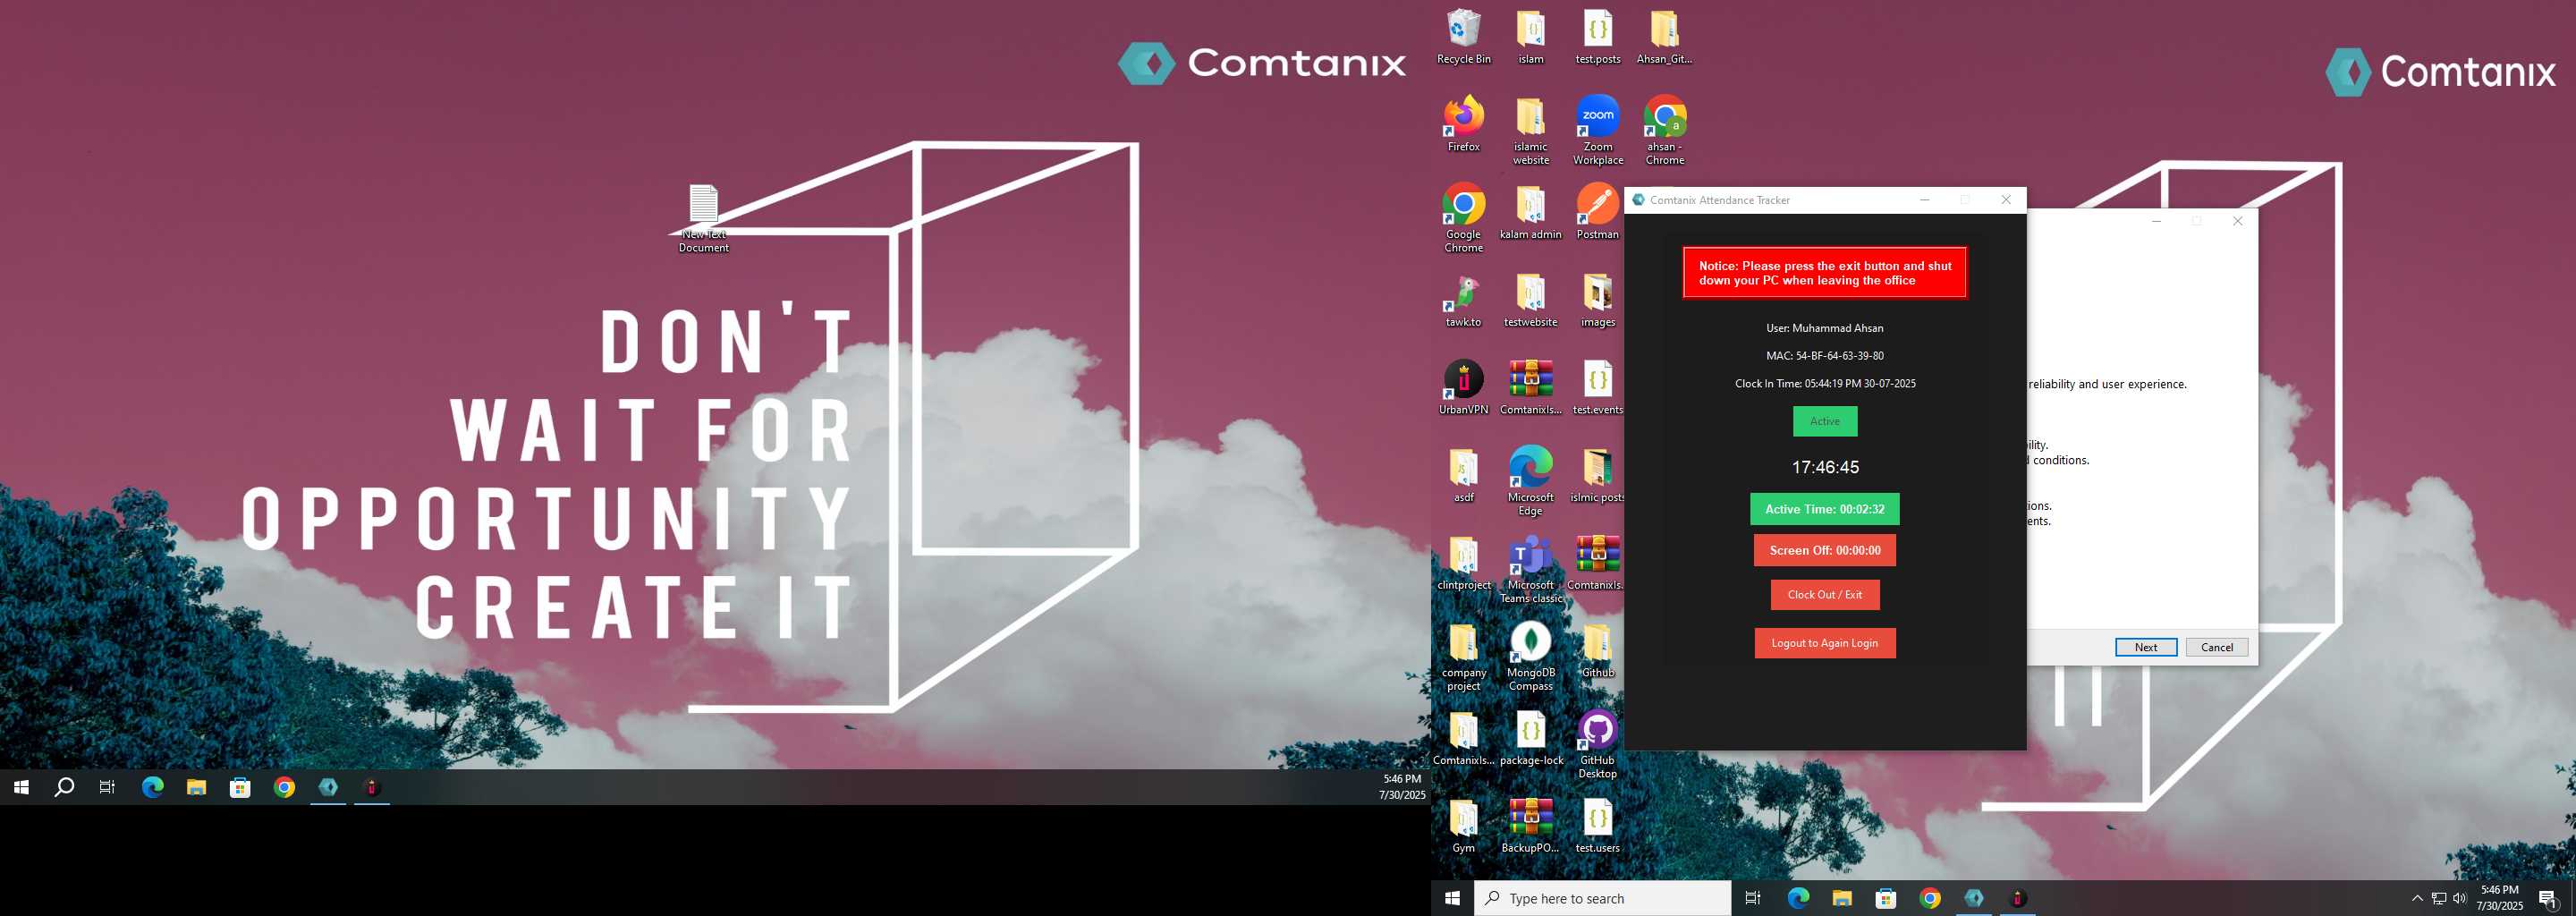
Task: Click the Active Time counter button
Action: pyautogui.click(x=1824, y=509)
